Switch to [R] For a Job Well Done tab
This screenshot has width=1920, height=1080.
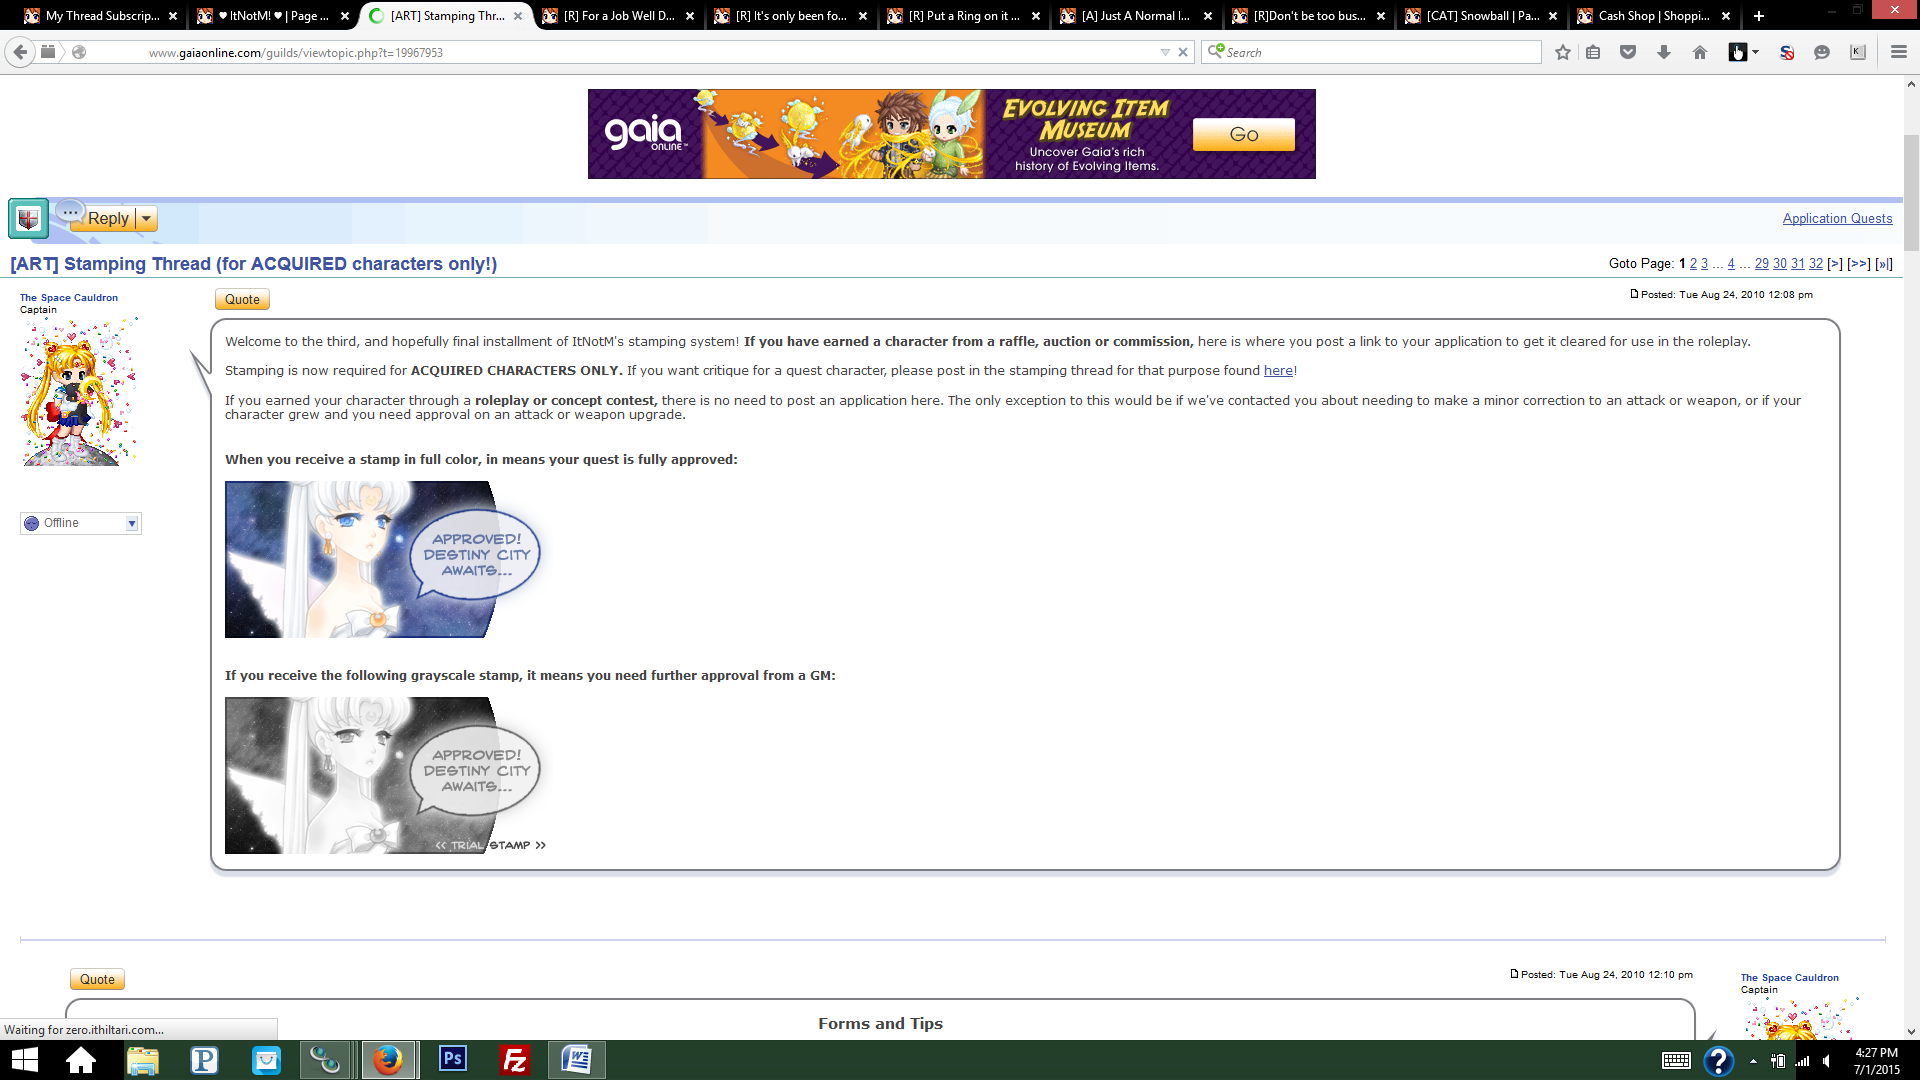point(617,16)
